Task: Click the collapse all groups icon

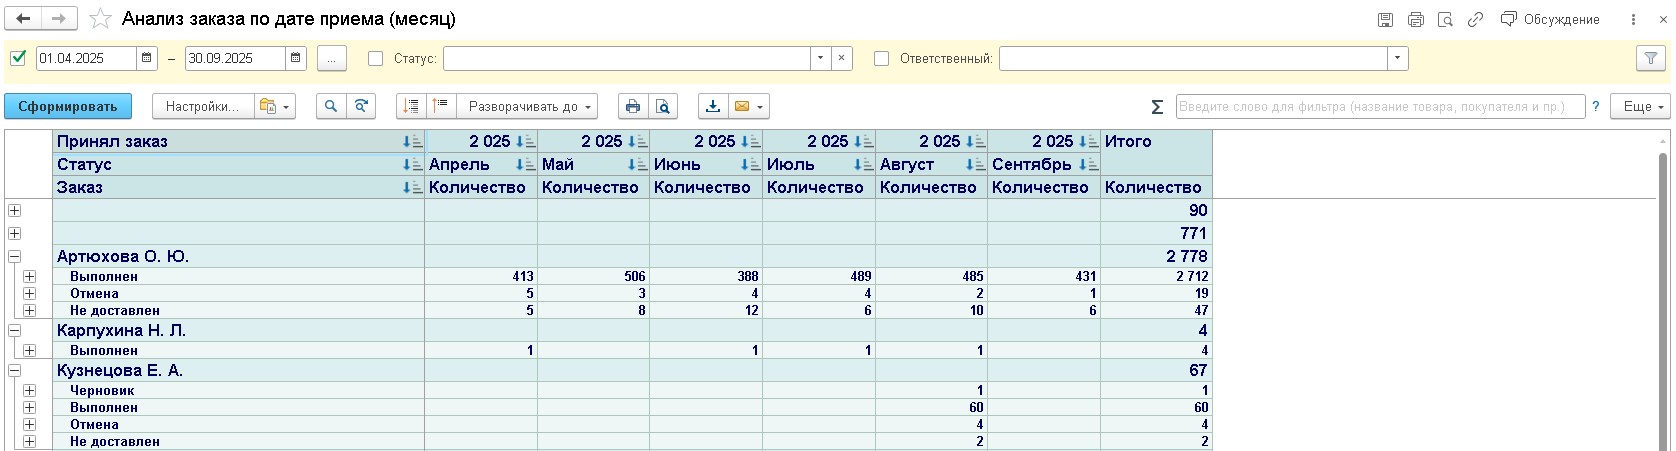Action: click(440, 107)
